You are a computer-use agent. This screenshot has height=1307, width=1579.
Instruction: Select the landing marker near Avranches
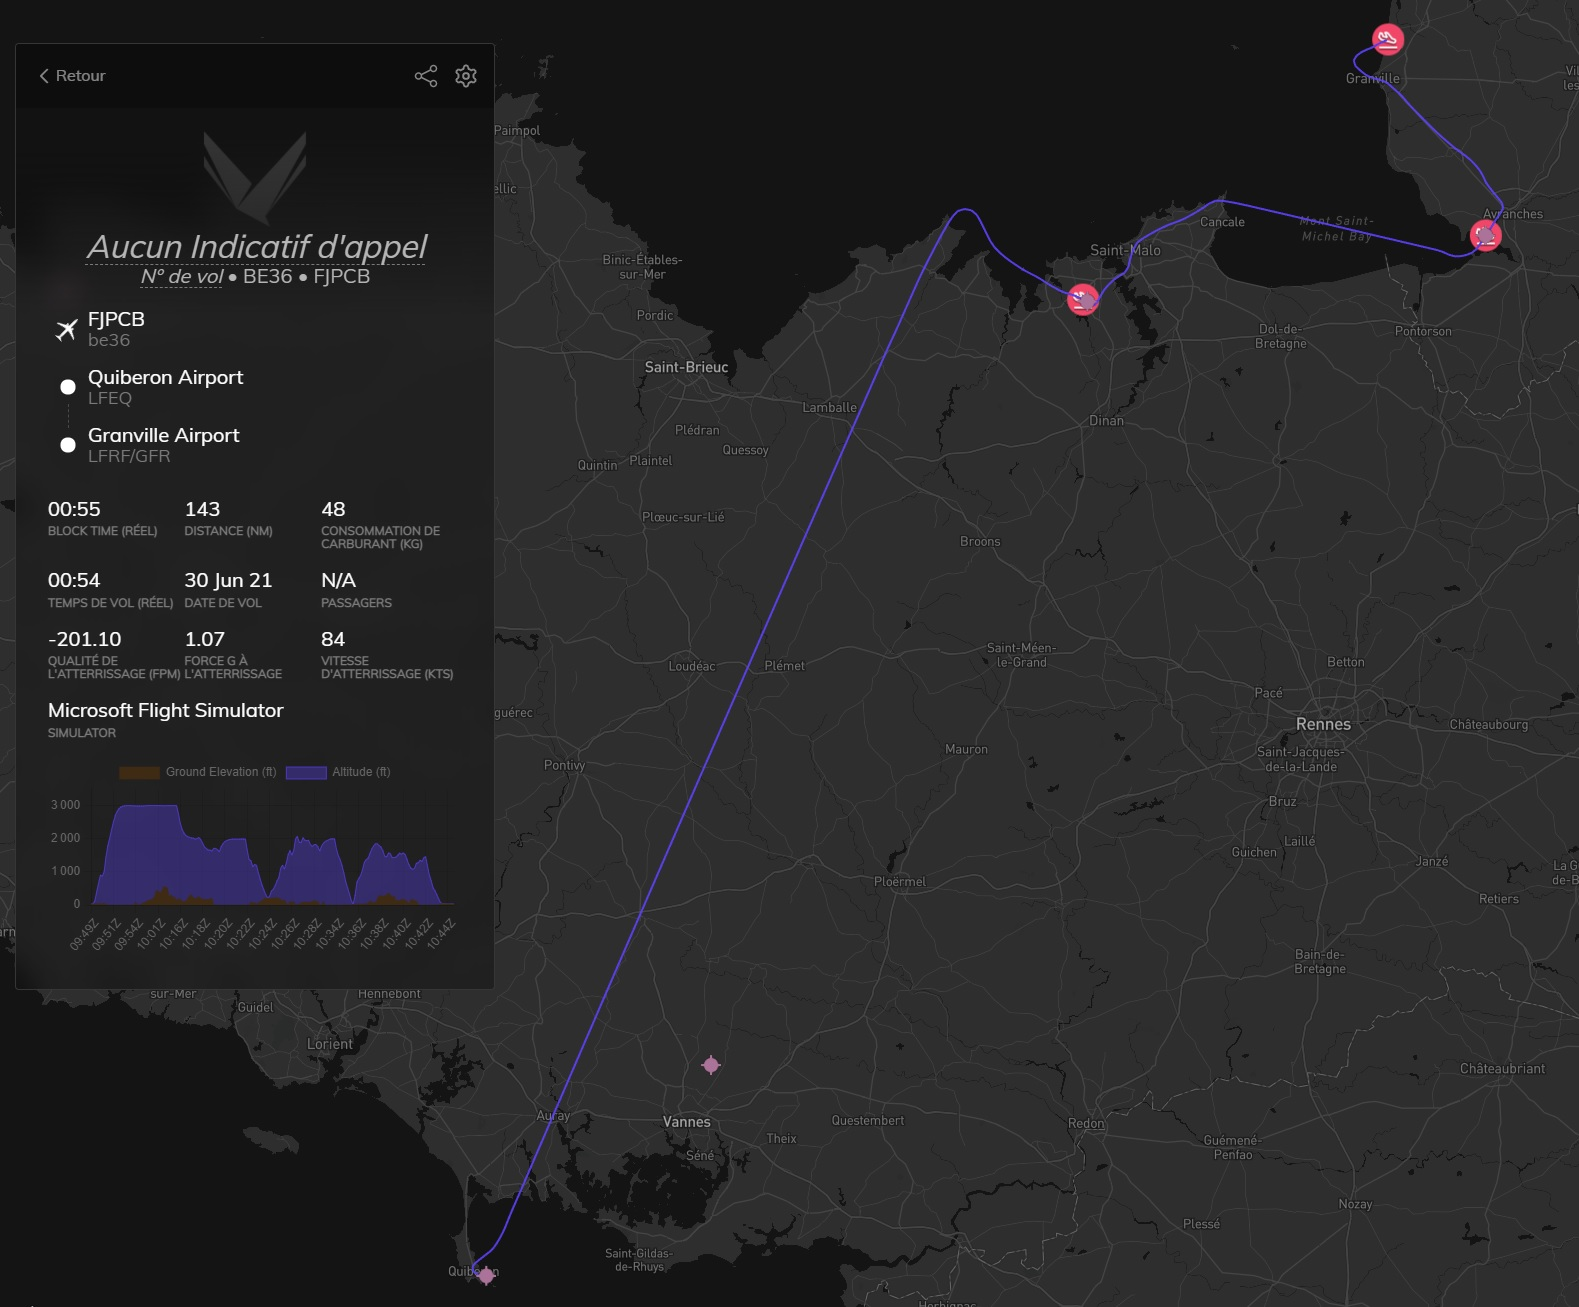1486,236
